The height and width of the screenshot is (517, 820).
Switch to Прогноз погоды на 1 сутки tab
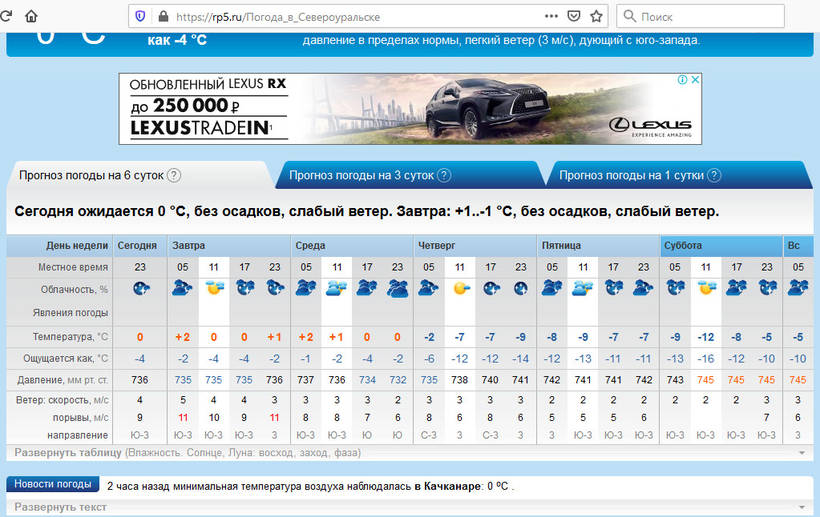tap(630, 175)
